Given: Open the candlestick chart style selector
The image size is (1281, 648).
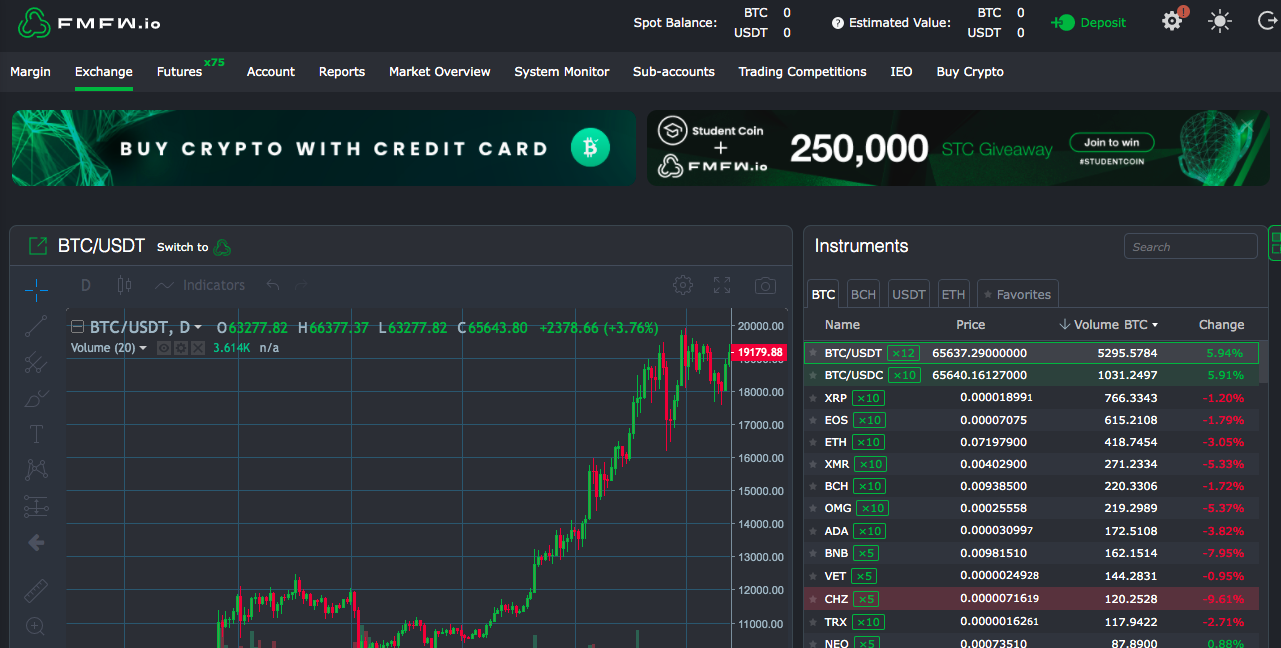Looking at the screenshot, I should [124, 285].
